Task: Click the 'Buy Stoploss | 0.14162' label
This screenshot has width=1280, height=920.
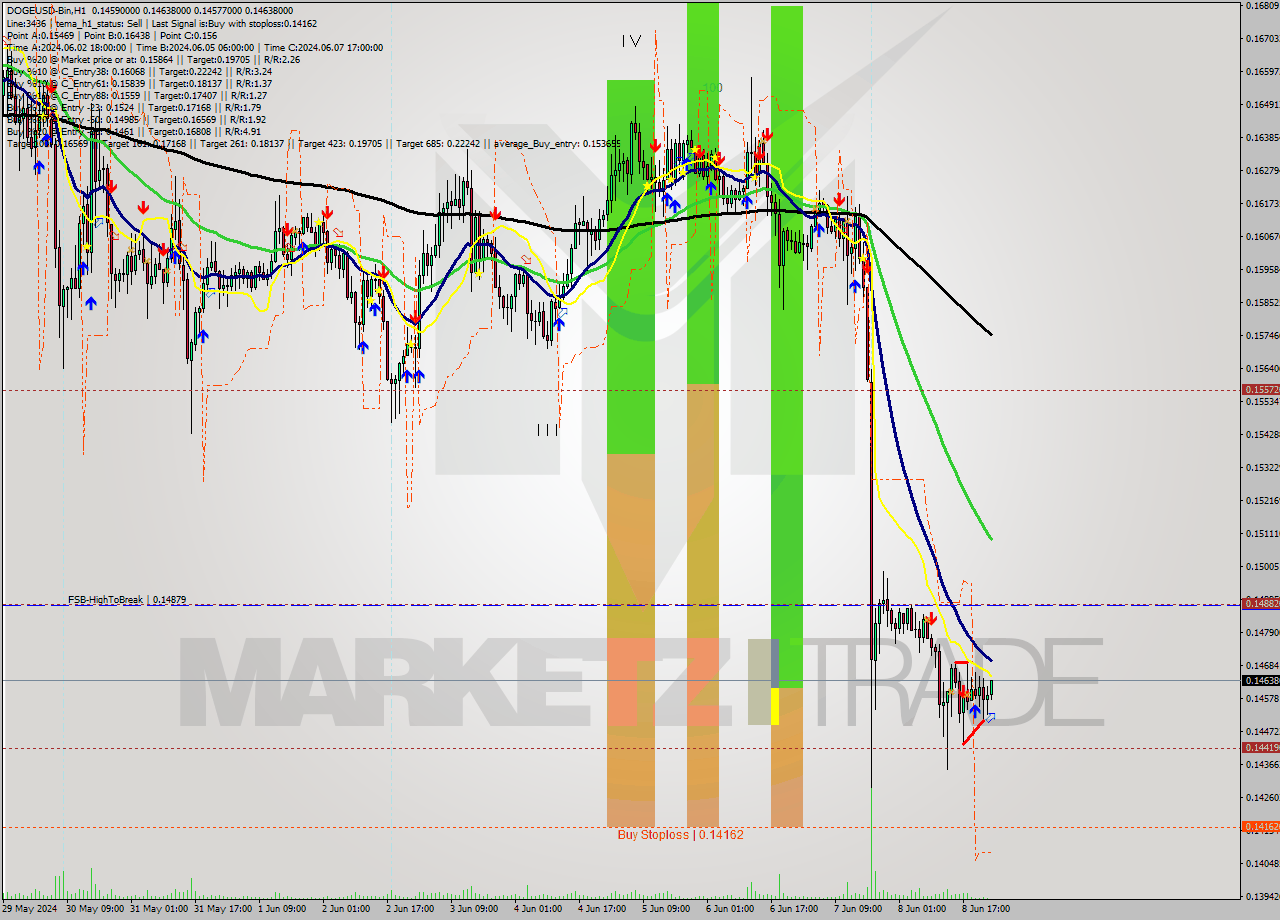Action: 680,834
